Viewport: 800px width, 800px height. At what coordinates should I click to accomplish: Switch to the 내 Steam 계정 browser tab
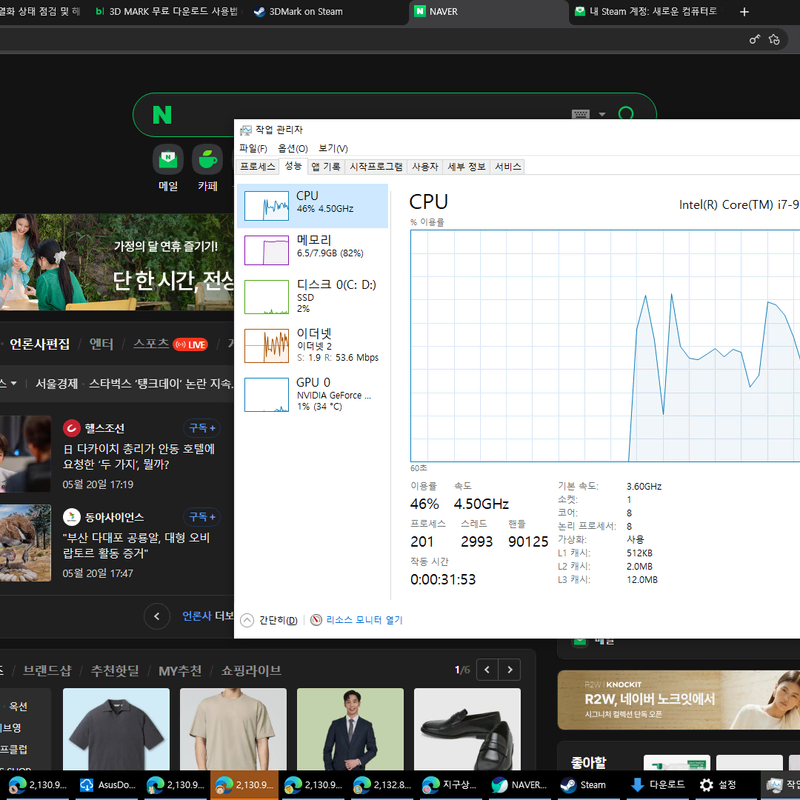pyautogui.click(x=648, y=12)
